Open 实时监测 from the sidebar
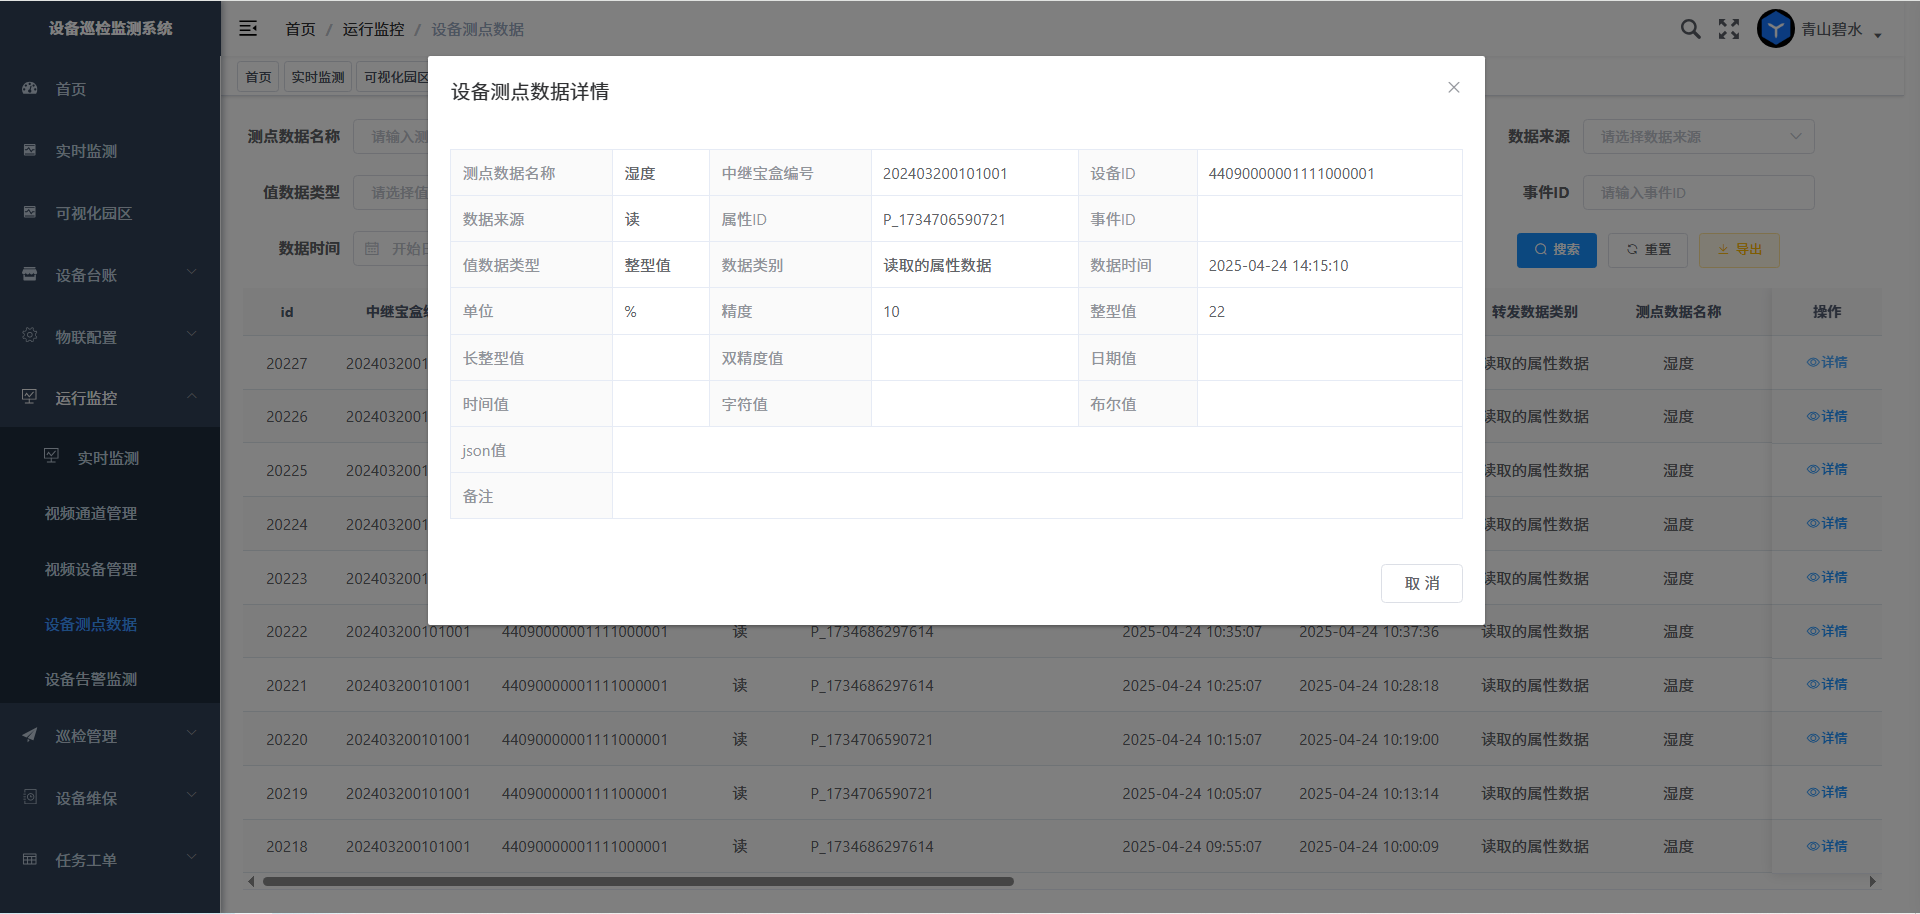The image size is (1920, 914). pyautogui.click(x=86, y=151)
